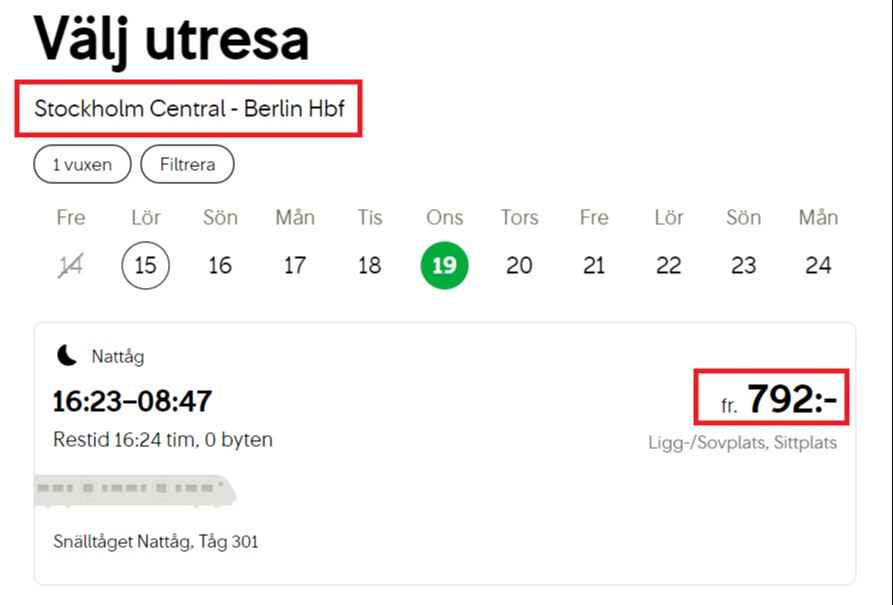Select the 16:23–08:47 night train departure
This screenshot has height=605, width=893.
click(x=132, y=402)
